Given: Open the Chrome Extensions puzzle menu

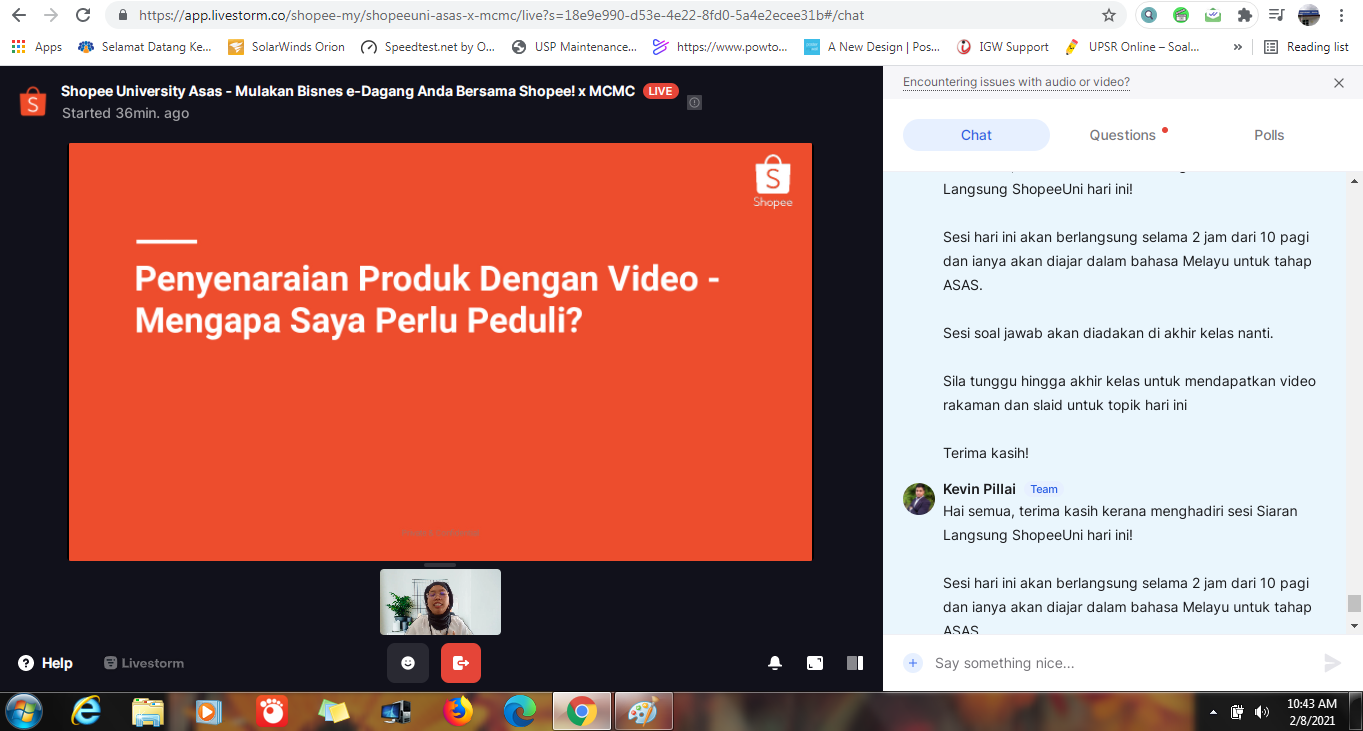Looking at the screenshot, I should coord(1245,15).
